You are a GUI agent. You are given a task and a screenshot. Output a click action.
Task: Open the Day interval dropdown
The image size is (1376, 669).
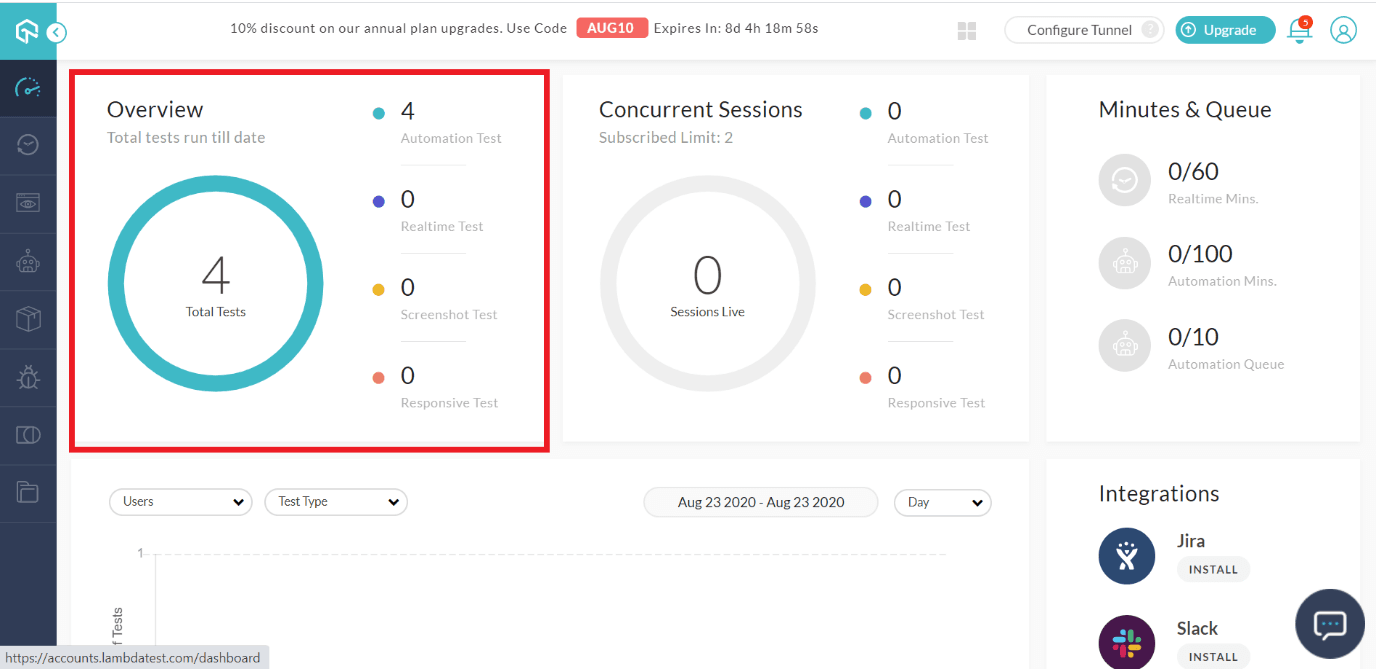pos(941,503)
